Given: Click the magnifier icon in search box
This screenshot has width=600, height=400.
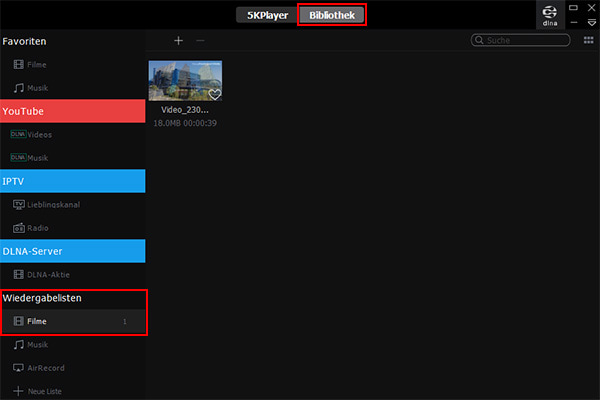Looking at the screenshot, I should [x=479, y=40].
